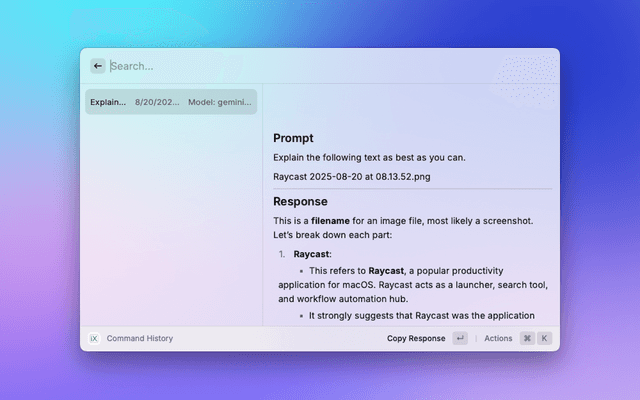Screen dimensions: 640x400
Task: Click the Command History extension icon
Action: [95, 338]
